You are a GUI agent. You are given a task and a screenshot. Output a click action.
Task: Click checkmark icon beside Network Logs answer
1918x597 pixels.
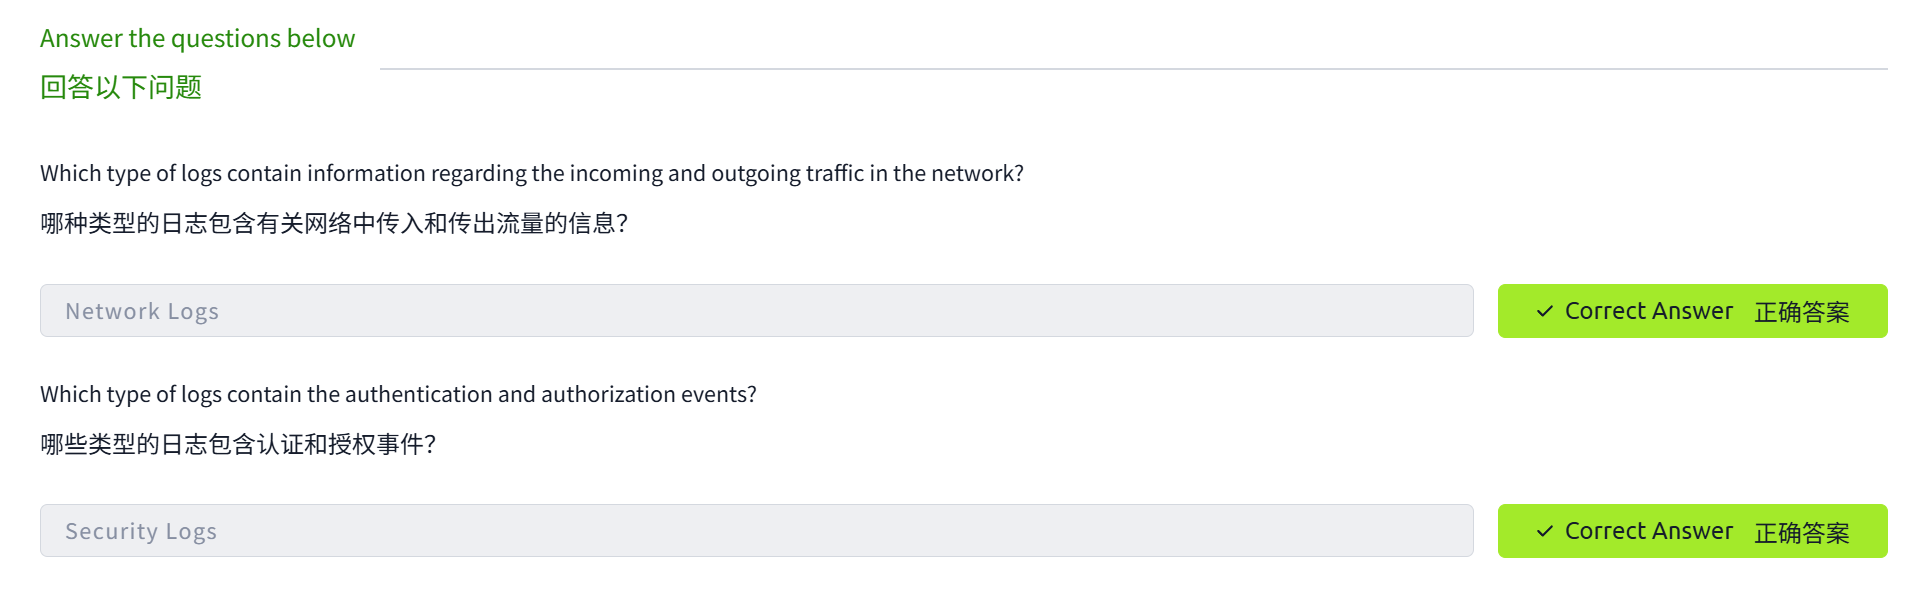(1544, 311)
